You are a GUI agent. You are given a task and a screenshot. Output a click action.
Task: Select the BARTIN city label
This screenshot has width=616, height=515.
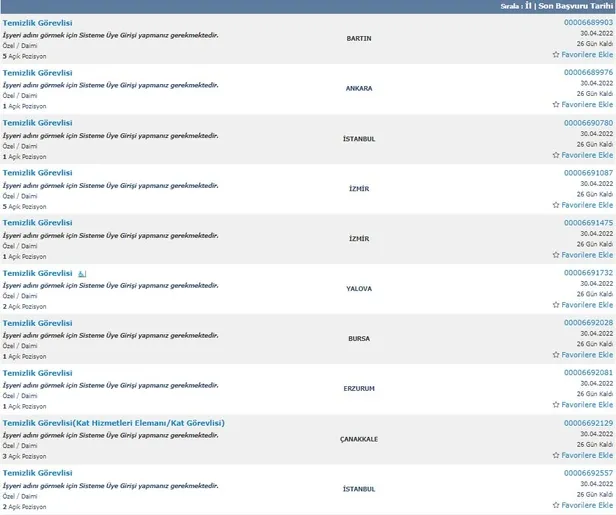pos(359,38)
